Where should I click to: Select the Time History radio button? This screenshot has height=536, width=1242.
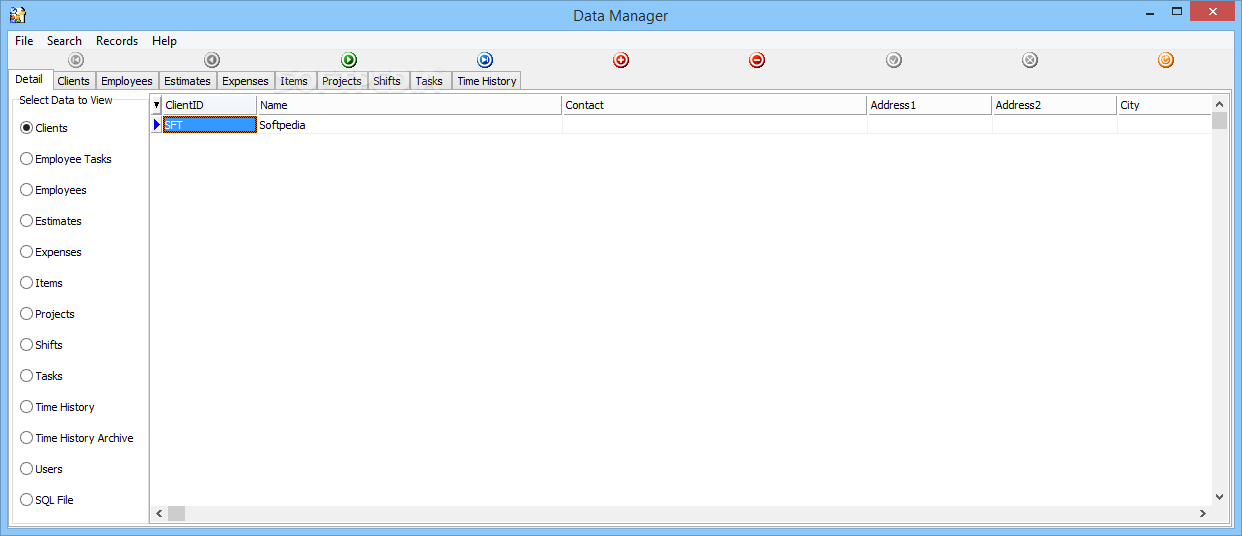57,407
